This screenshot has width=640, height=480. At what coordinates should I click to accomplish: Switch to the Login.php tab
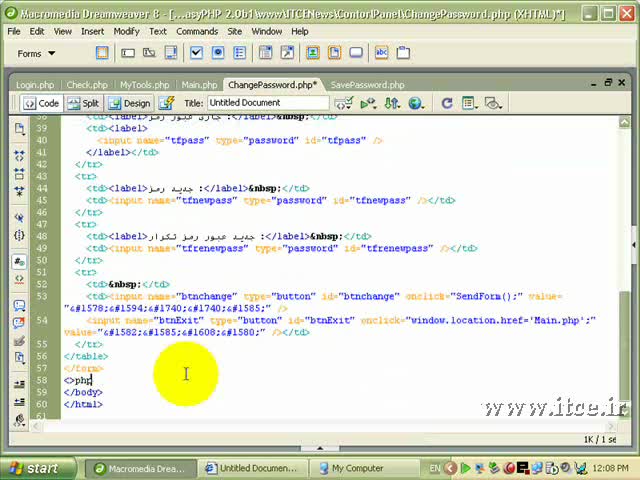pos(35,85)
